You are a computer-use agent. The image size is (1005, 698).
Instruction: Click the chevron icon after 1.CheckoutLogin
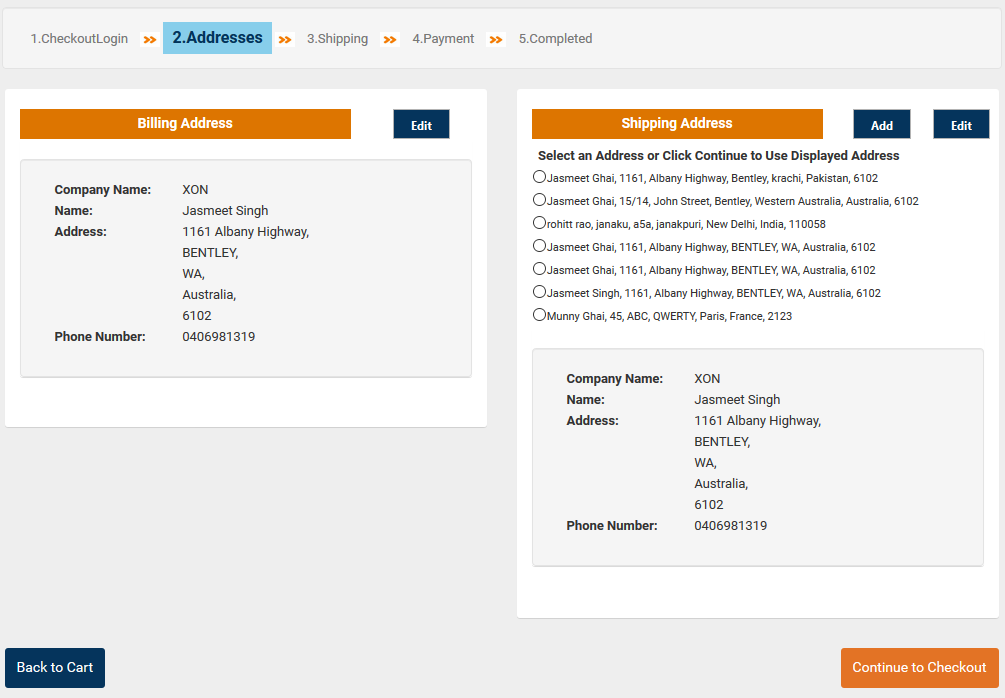point(148,38)
